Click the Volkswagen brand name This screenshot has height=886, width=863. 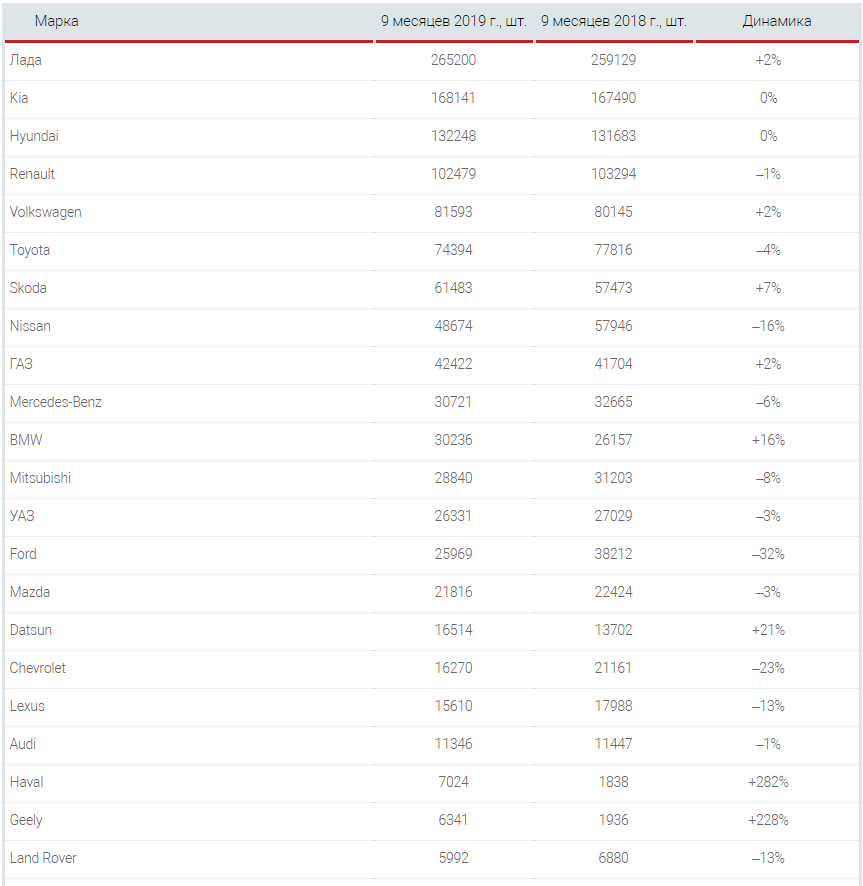46,212
